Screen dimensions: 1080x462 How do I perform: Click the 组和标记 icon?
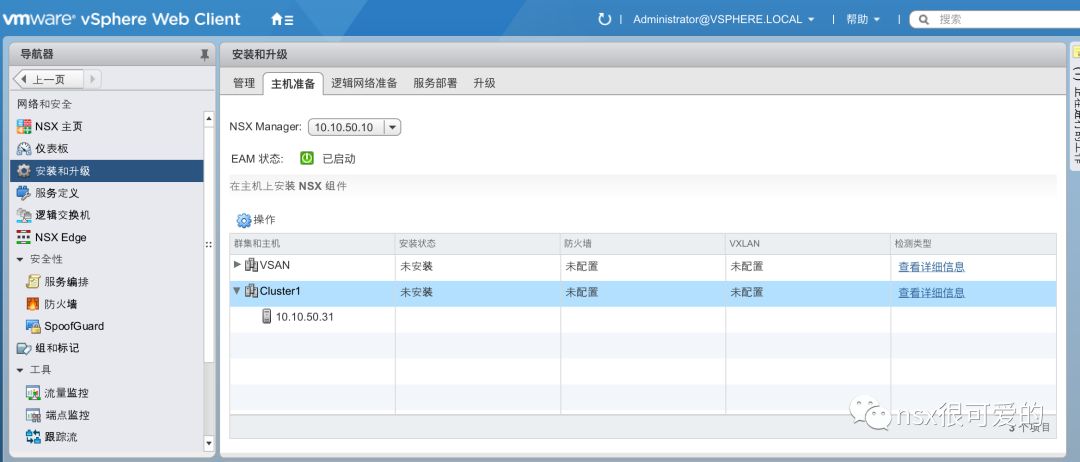click(24, 348)
